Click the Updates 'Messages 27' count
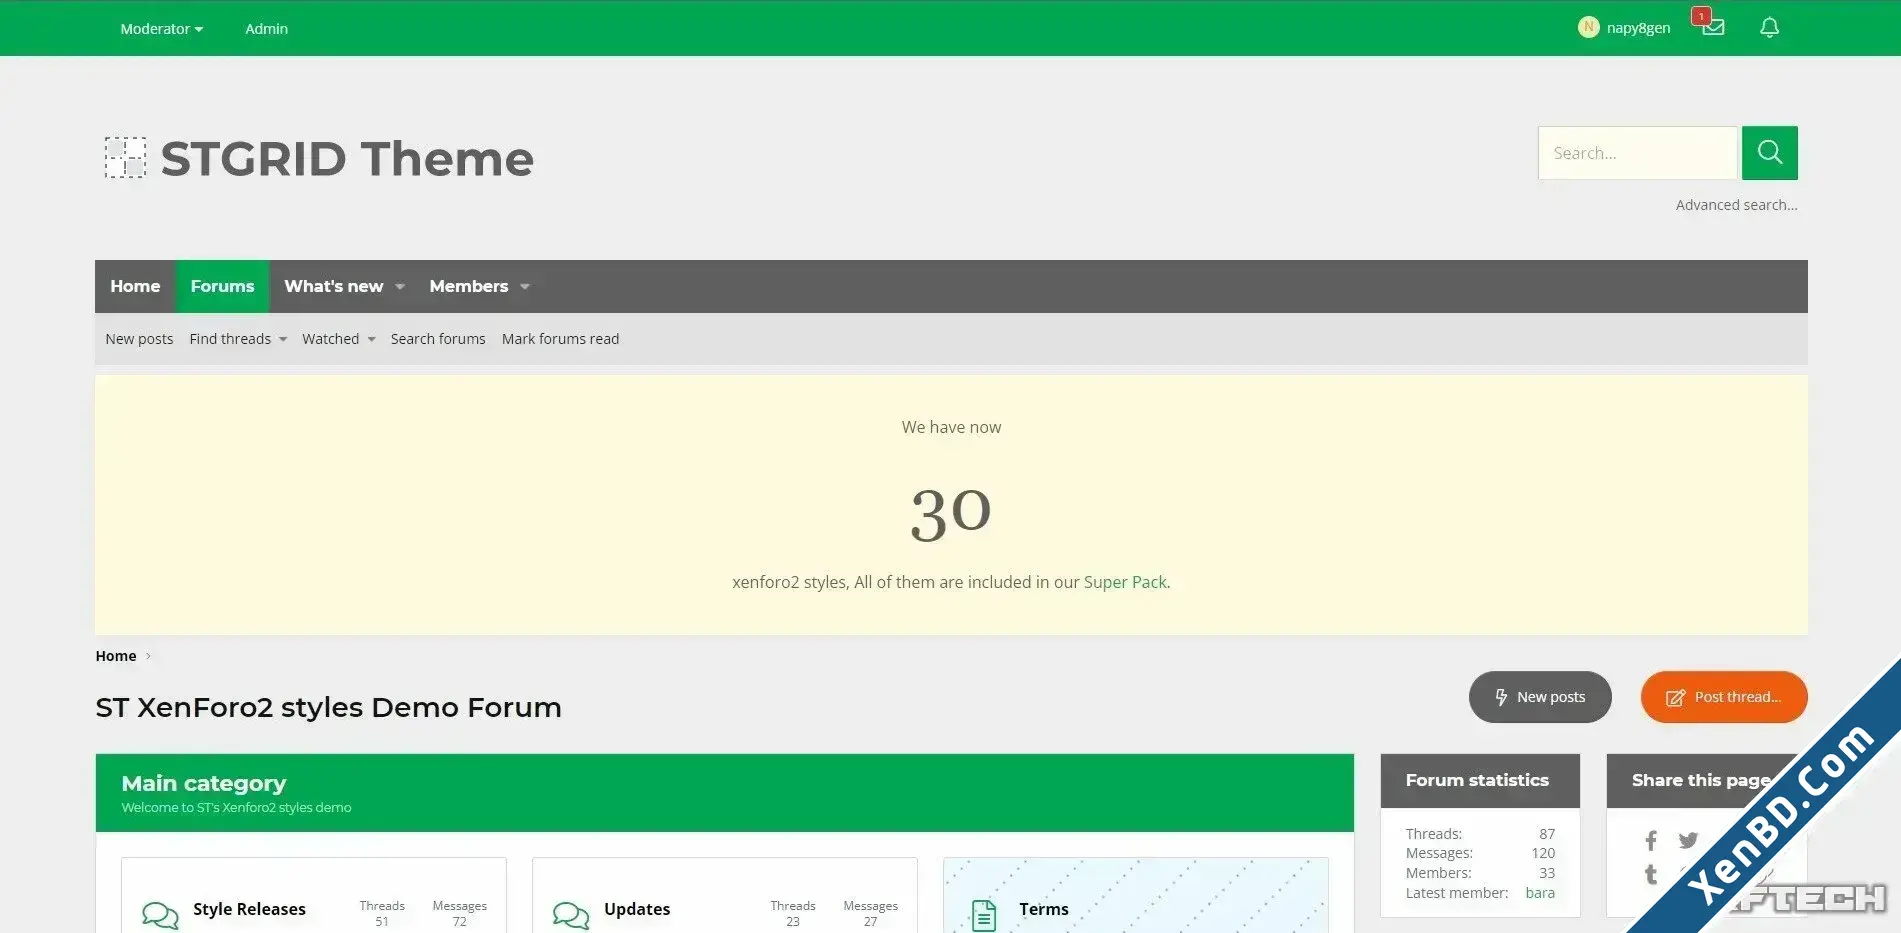This screenshot has height=933, width=1901. pyautogui.click(x=870, y=913)
